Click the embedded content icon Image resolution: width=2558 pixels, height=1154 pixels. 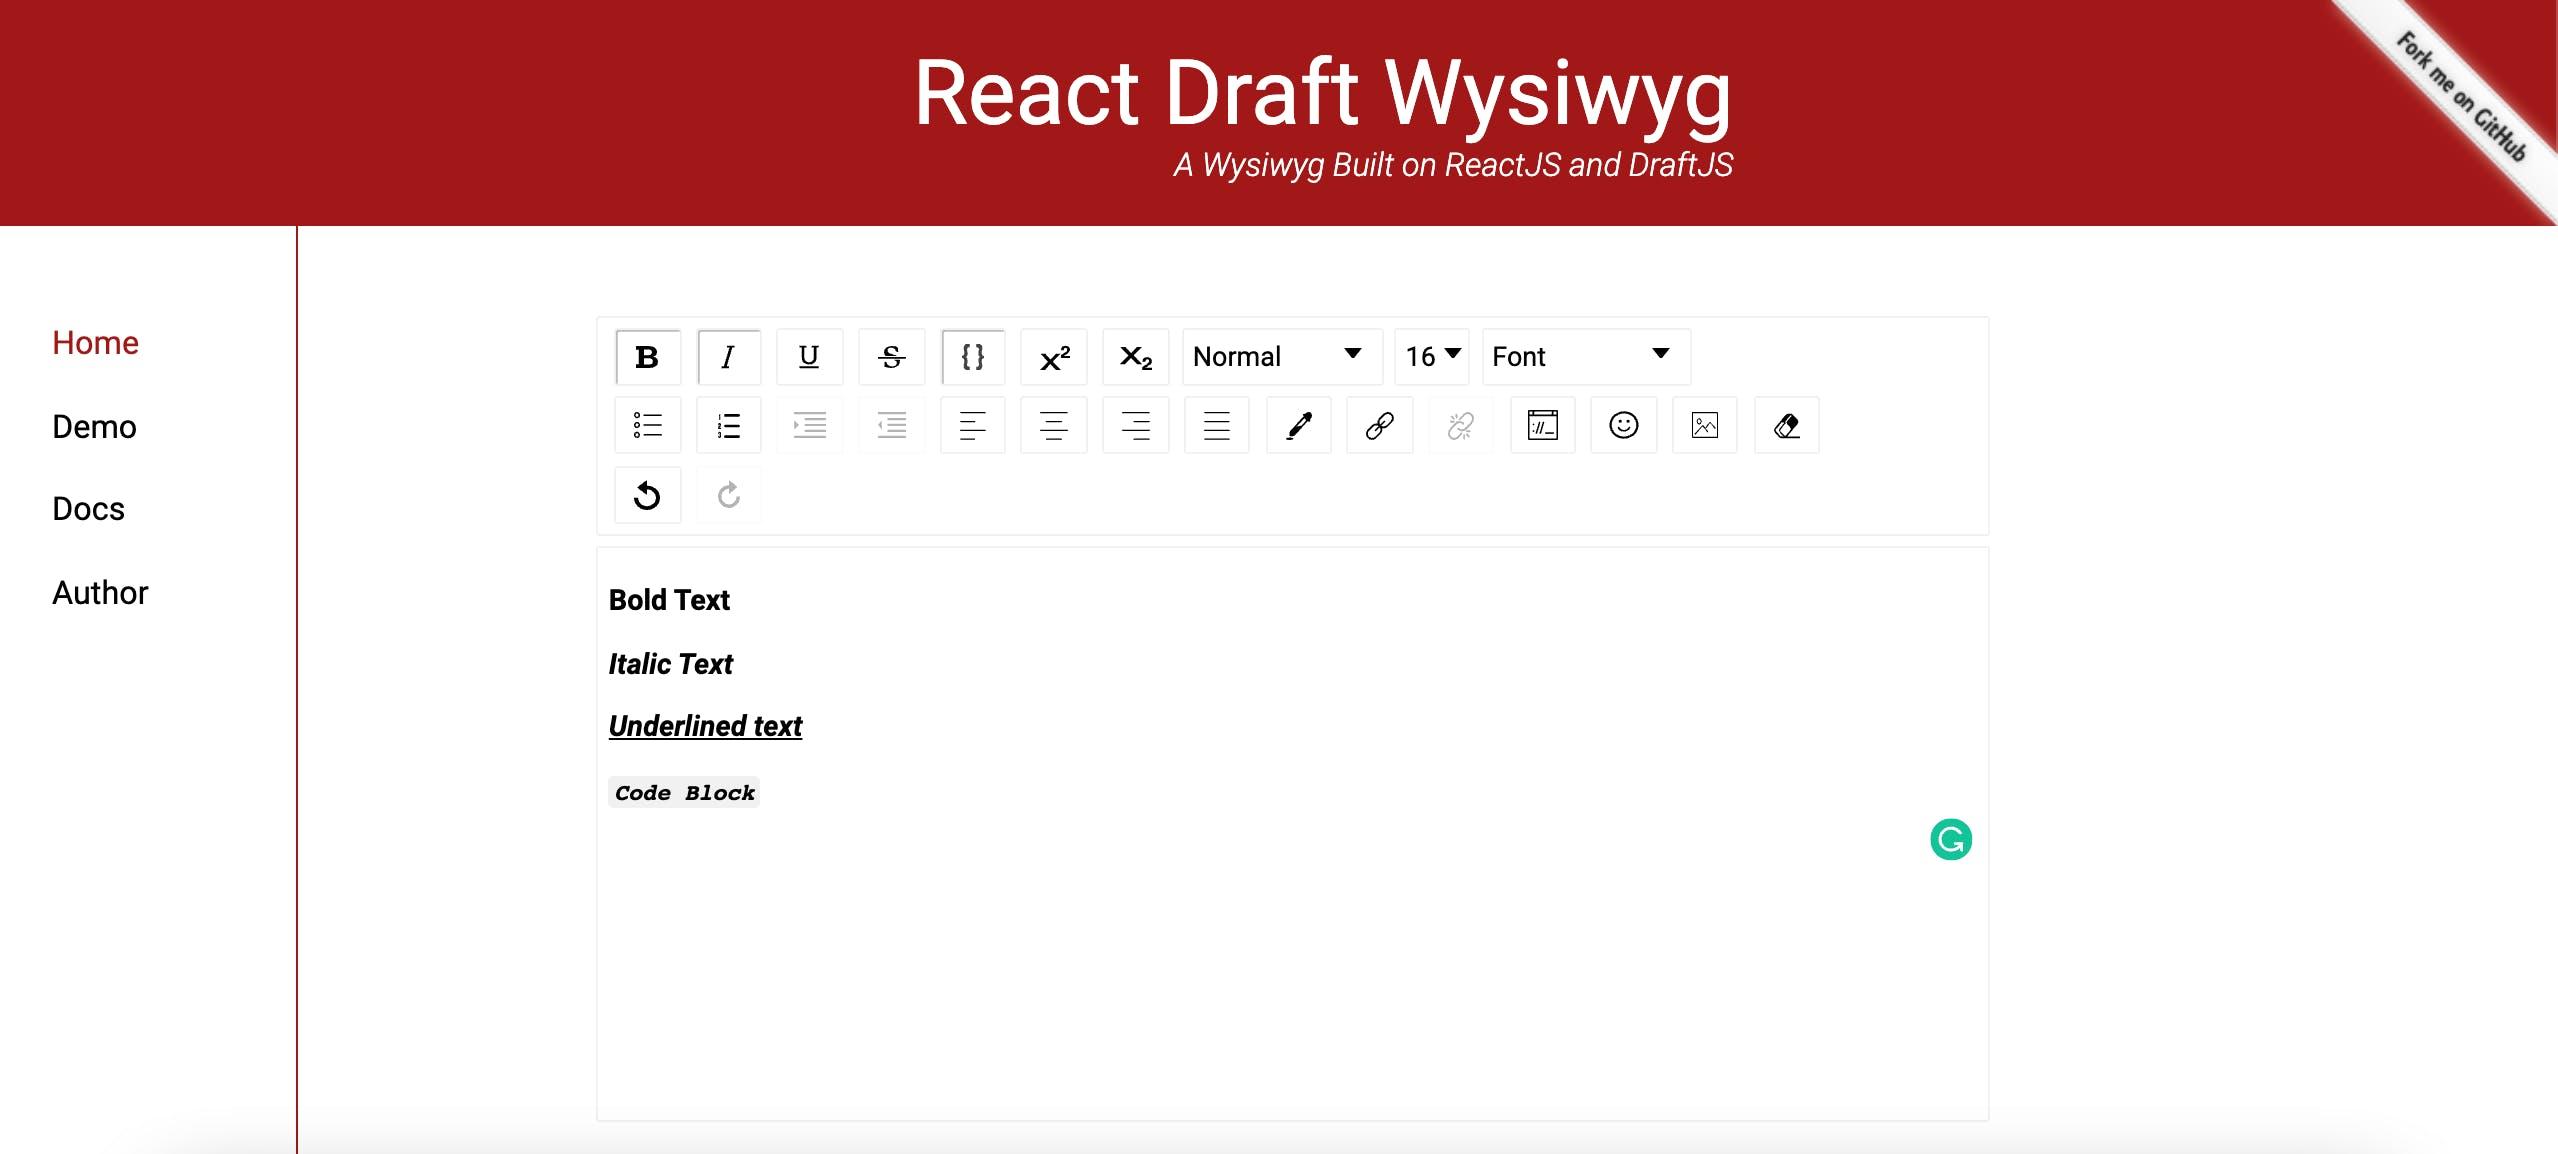coord(1542,426)
